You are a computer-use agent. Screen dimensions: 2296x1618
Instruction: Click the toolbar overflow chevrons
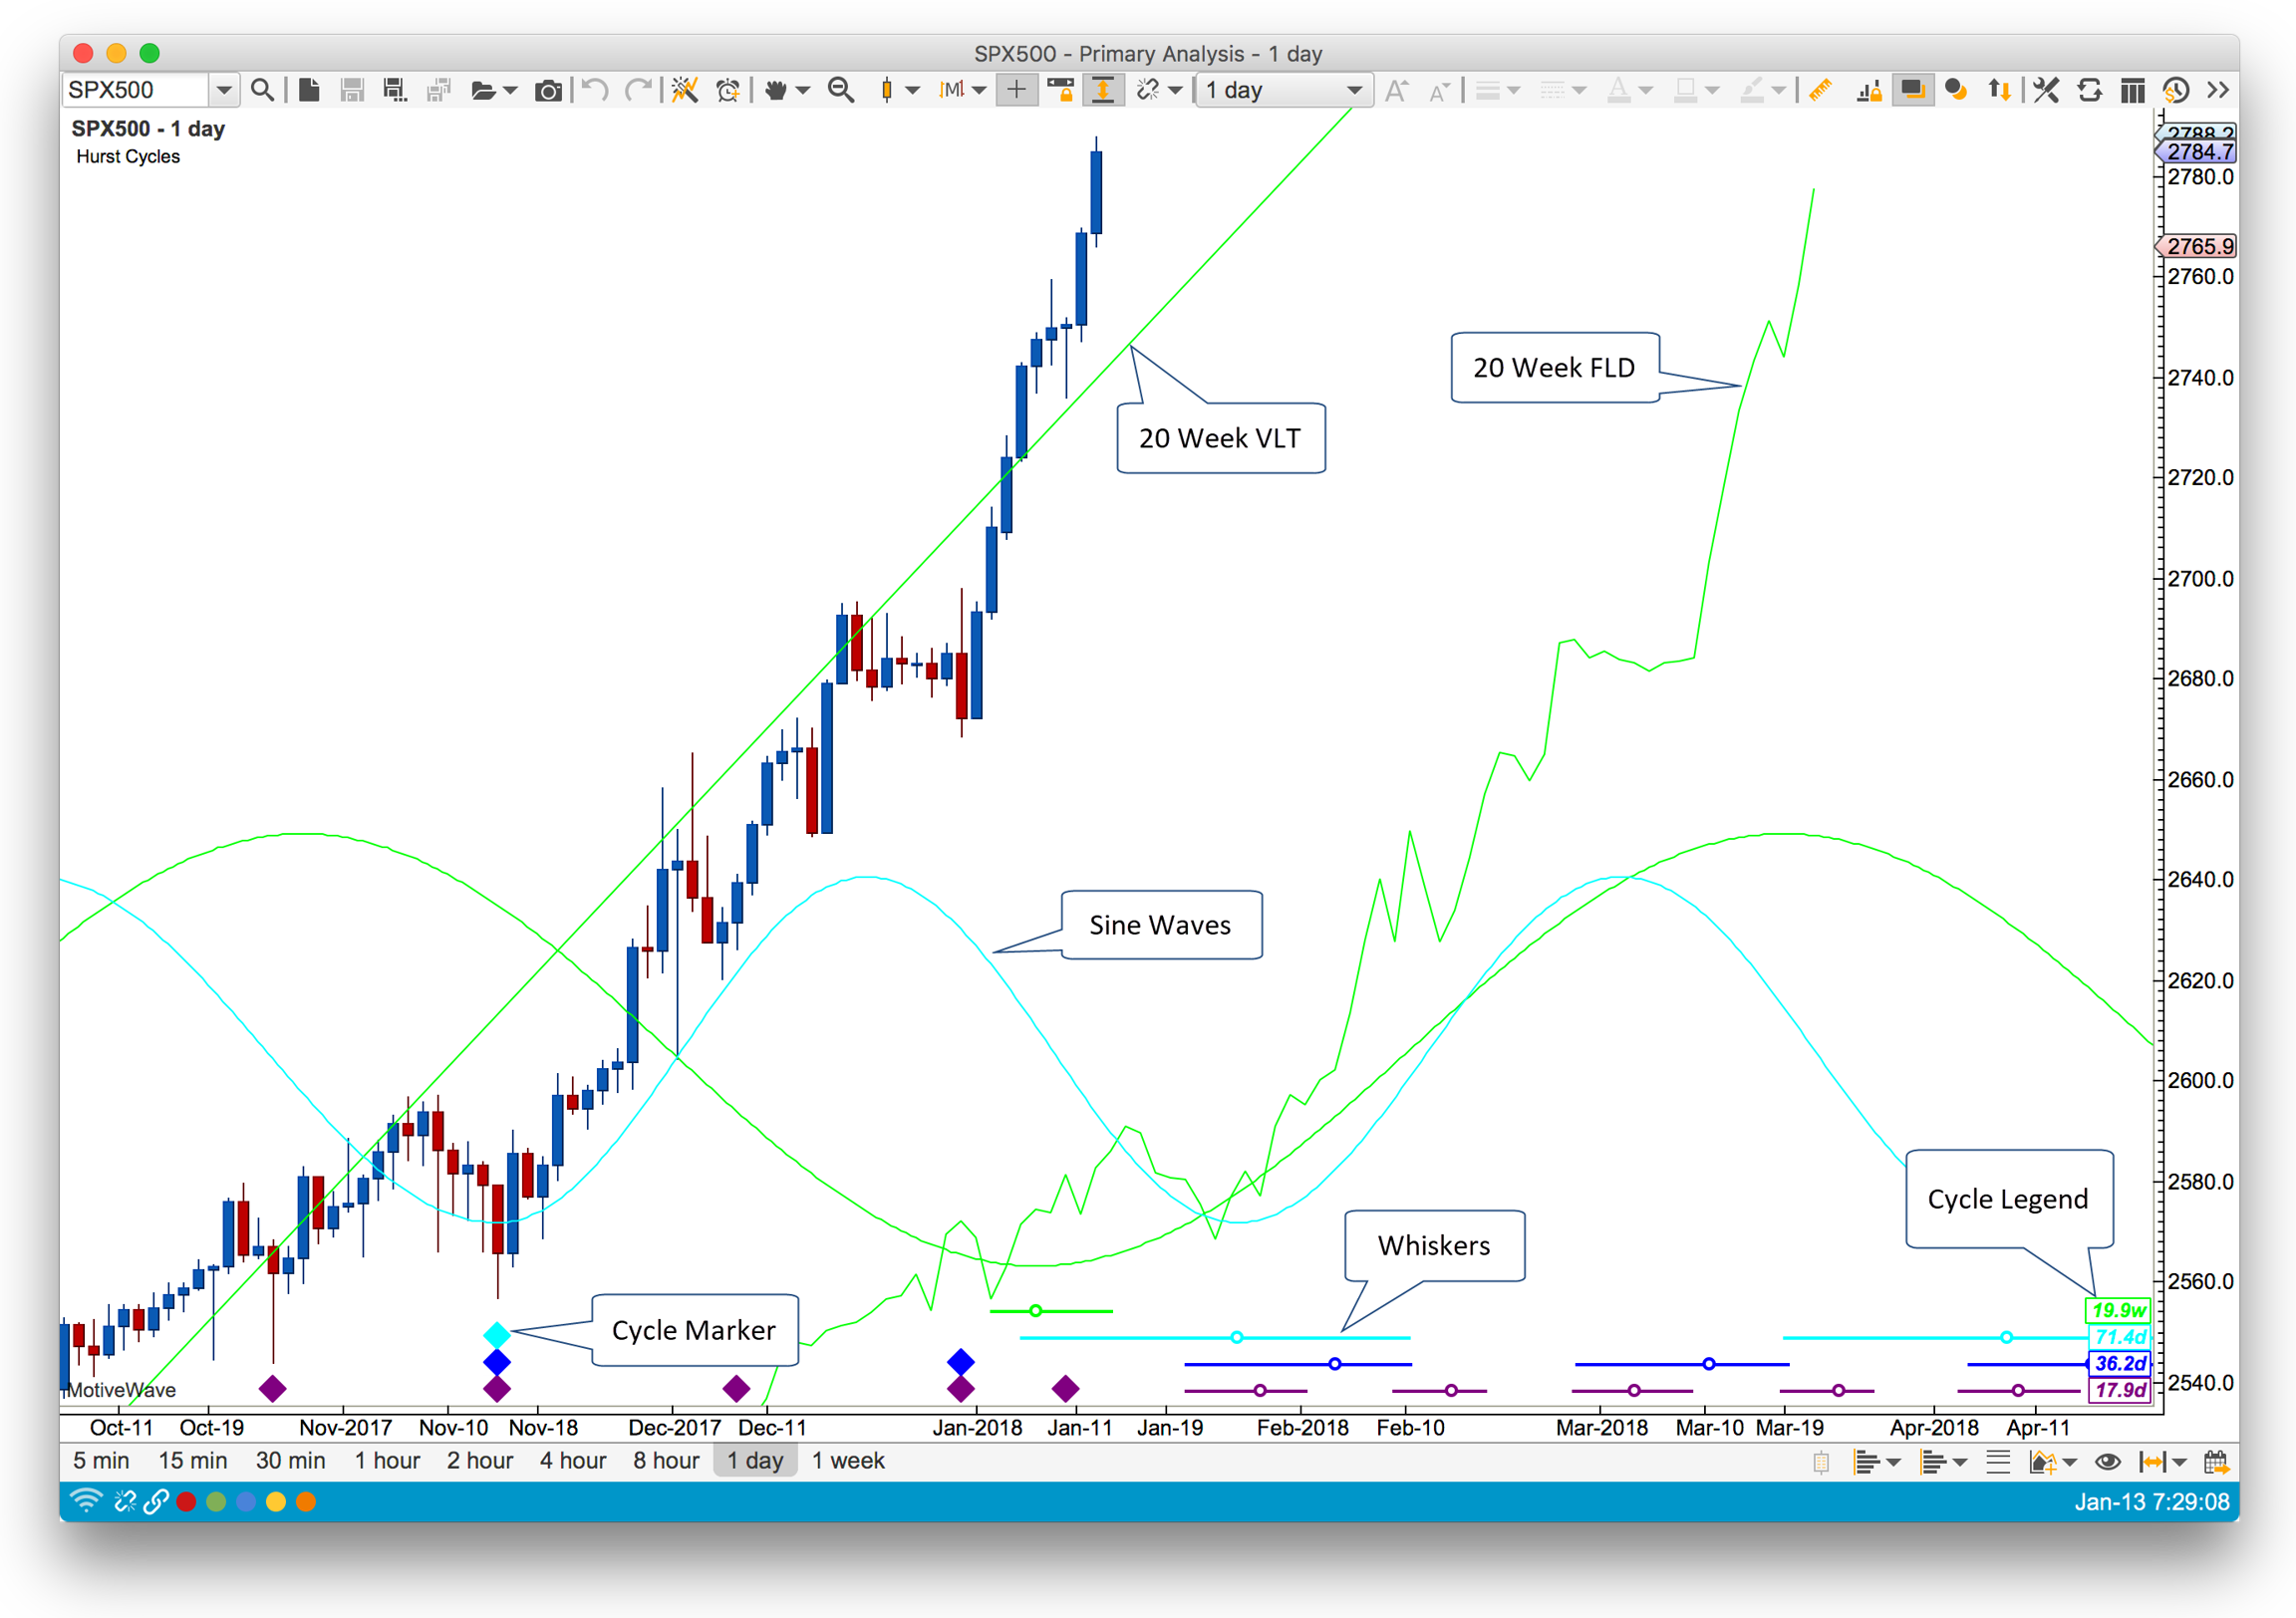pyautogui.click(x=2217, y=91)
